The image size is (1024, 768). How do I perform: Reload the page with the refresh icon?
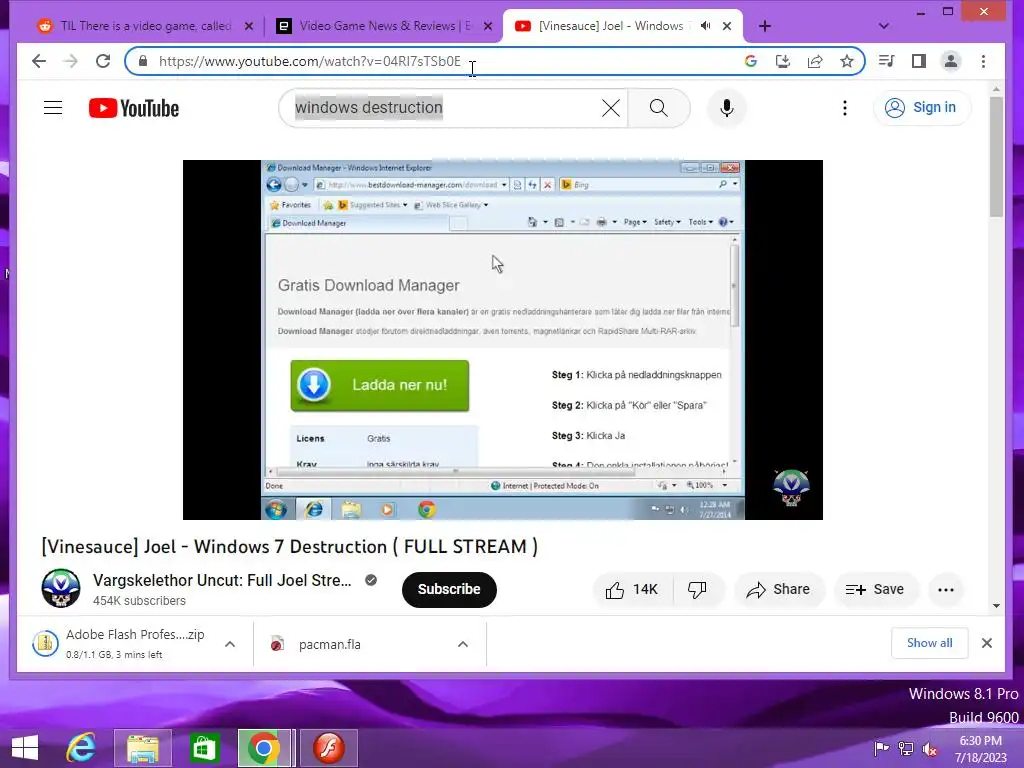coord(103,61)
